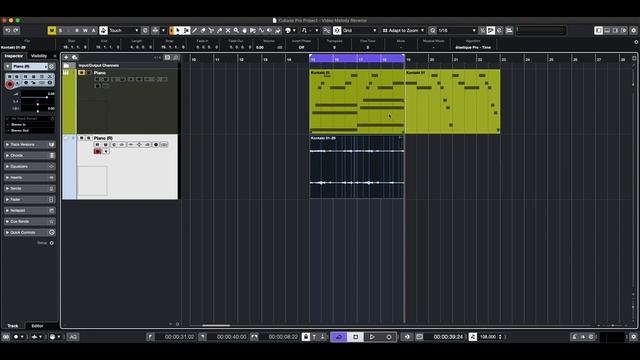This screenshot has height=360, width=640.
Task: Open the Touch automation mode dropdown
Action: [124, 31]
